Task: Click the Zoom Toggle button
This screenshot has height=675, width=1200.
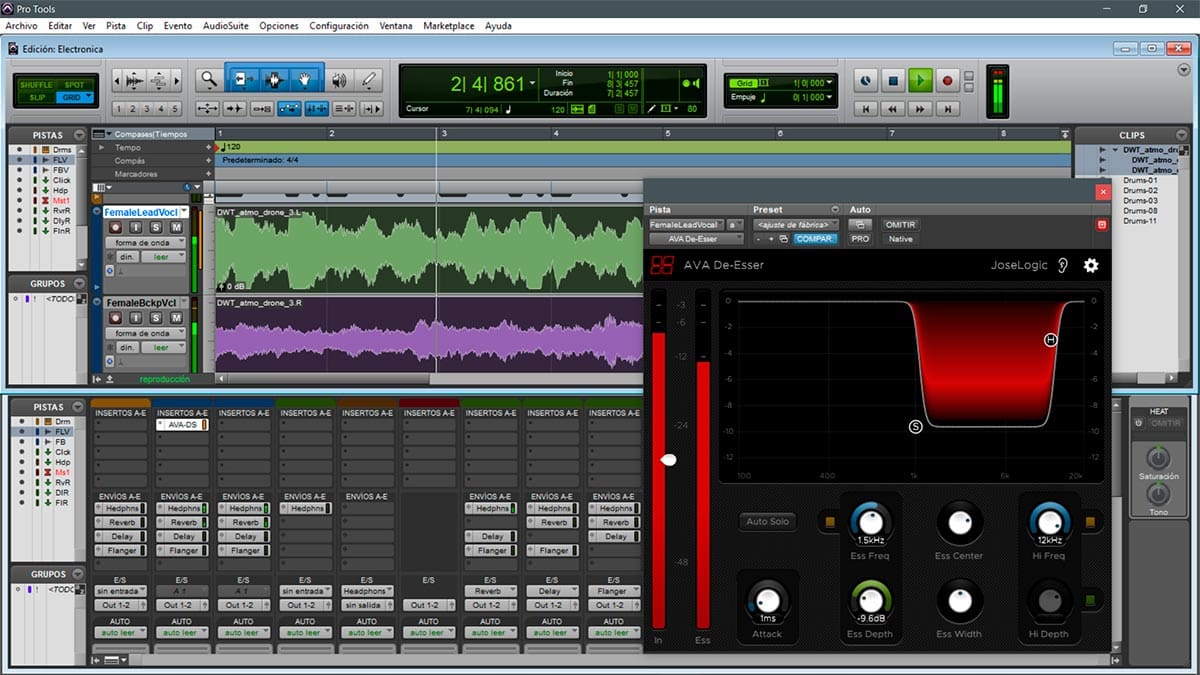Action: tap(209, 108)
